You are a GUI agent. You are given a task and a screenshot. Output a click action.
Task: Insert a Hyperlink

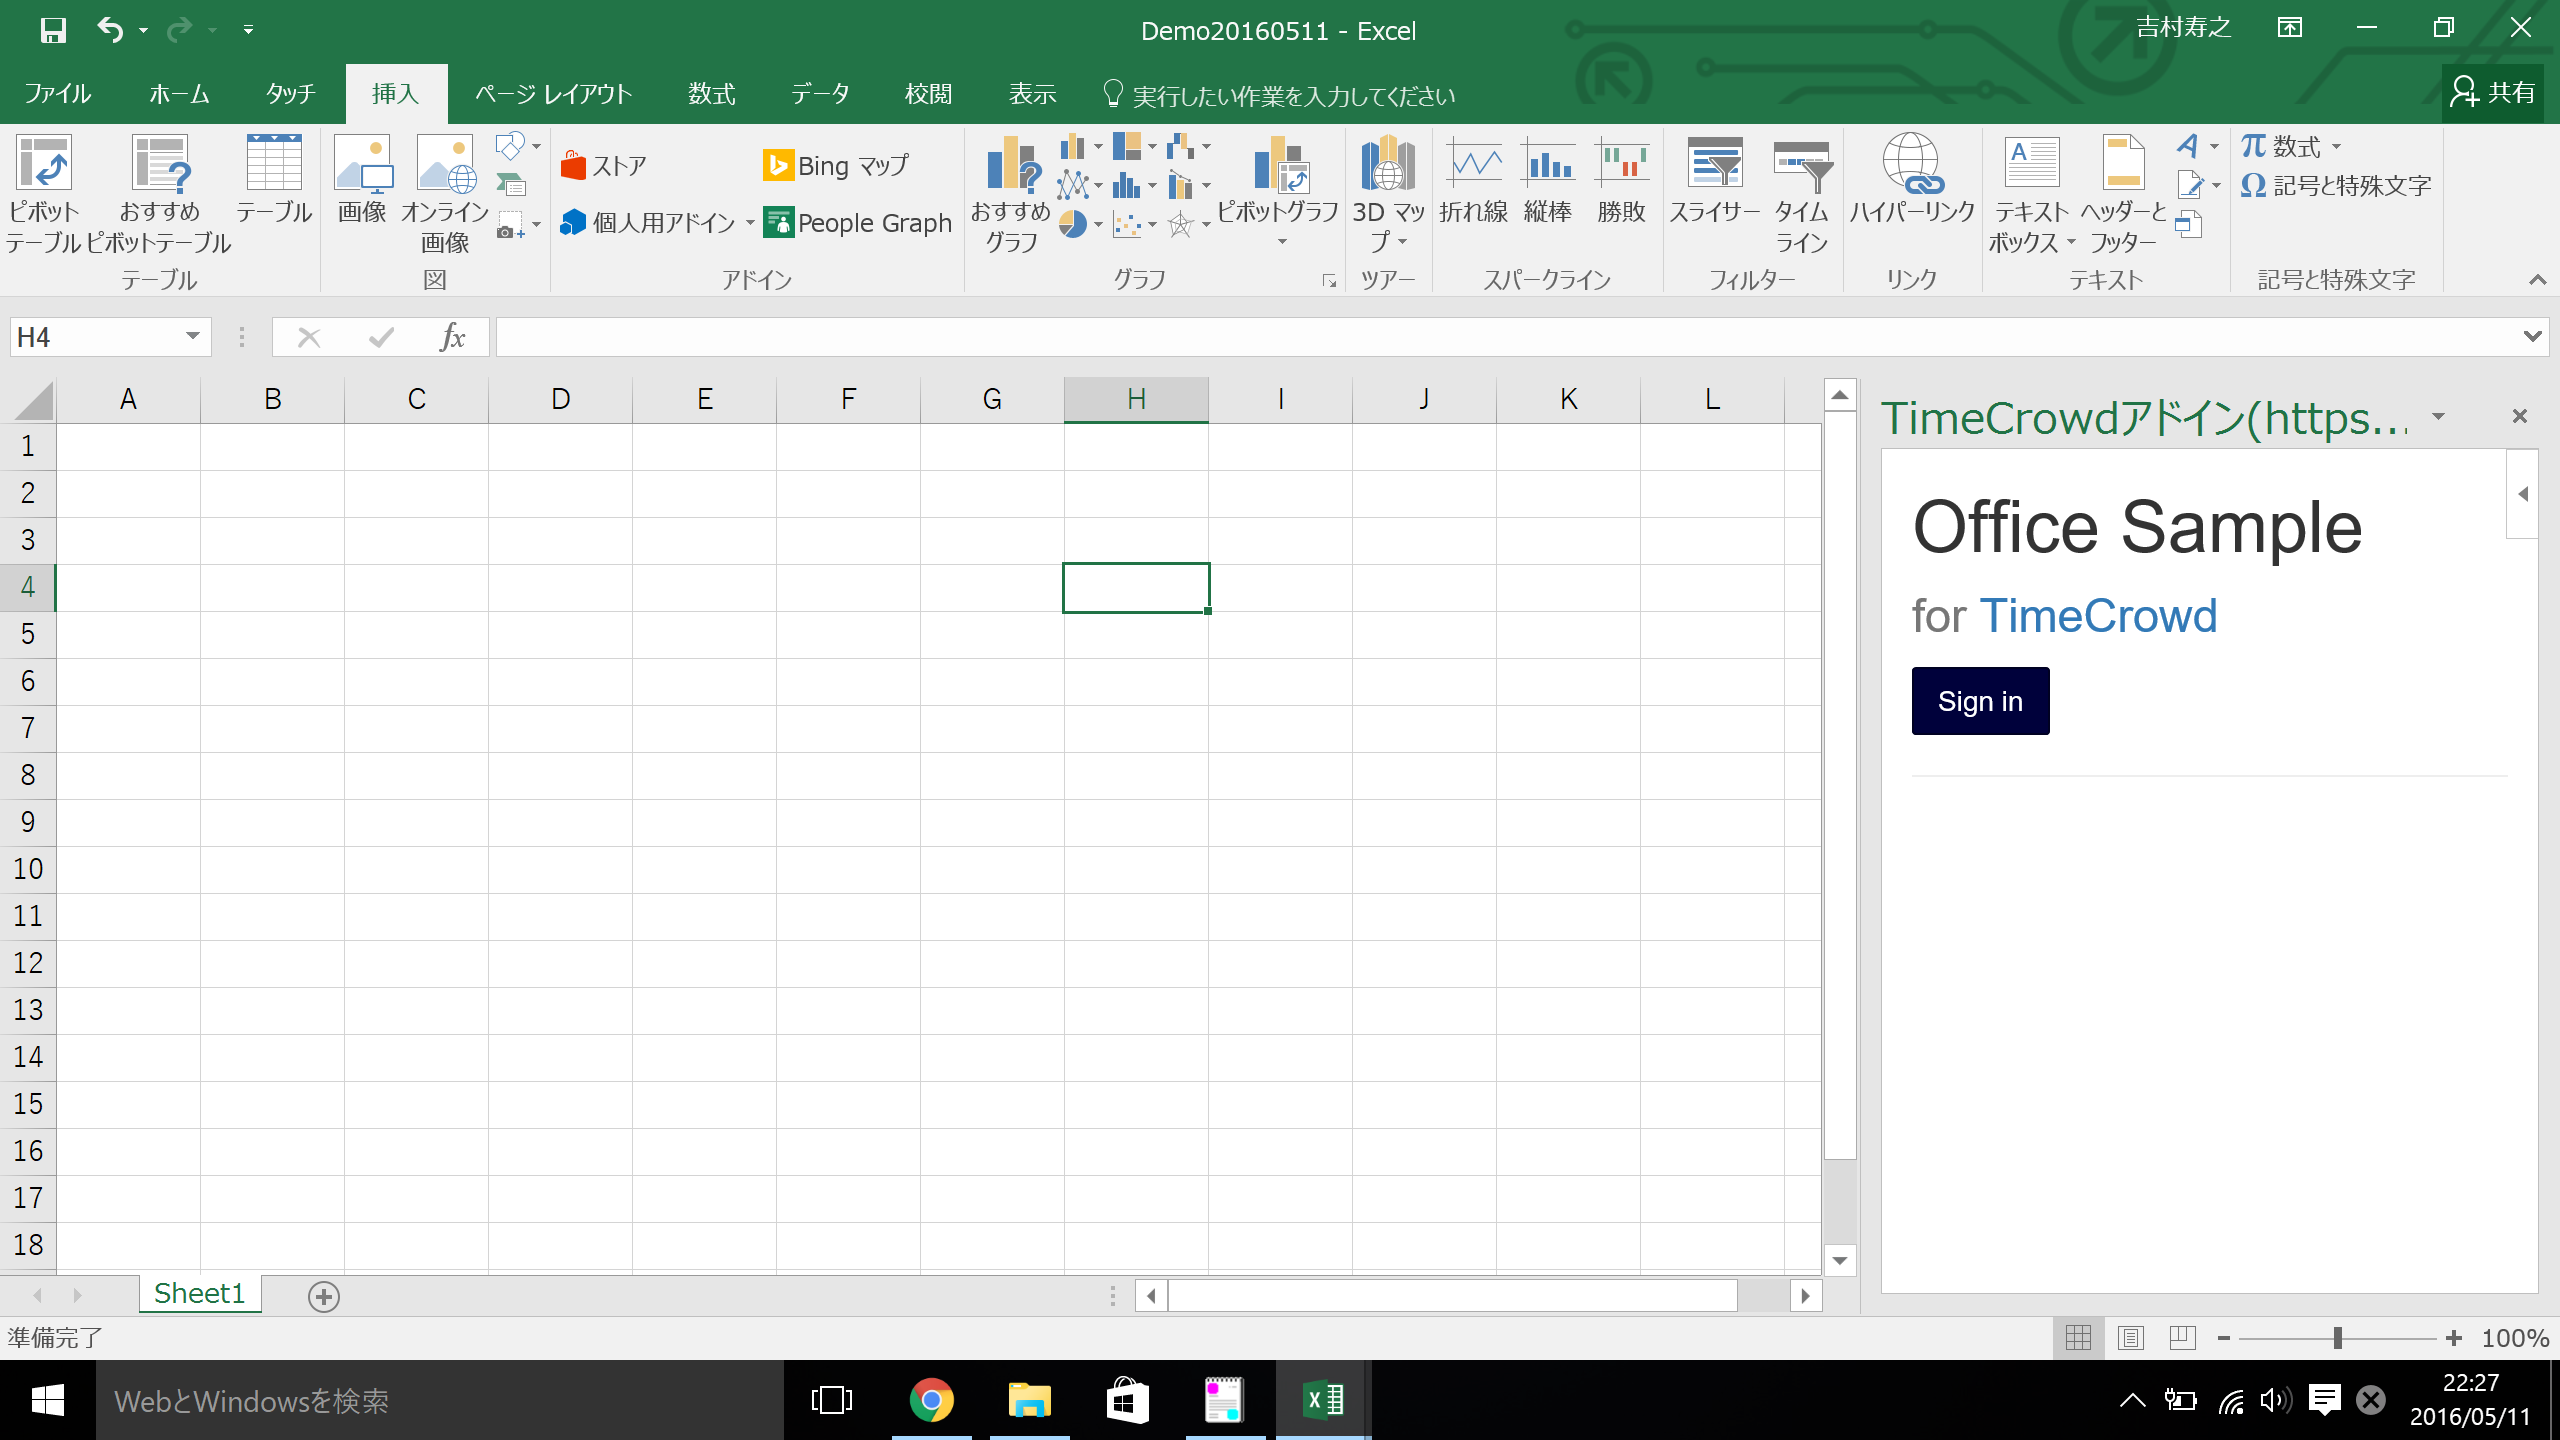point(1912,180)
